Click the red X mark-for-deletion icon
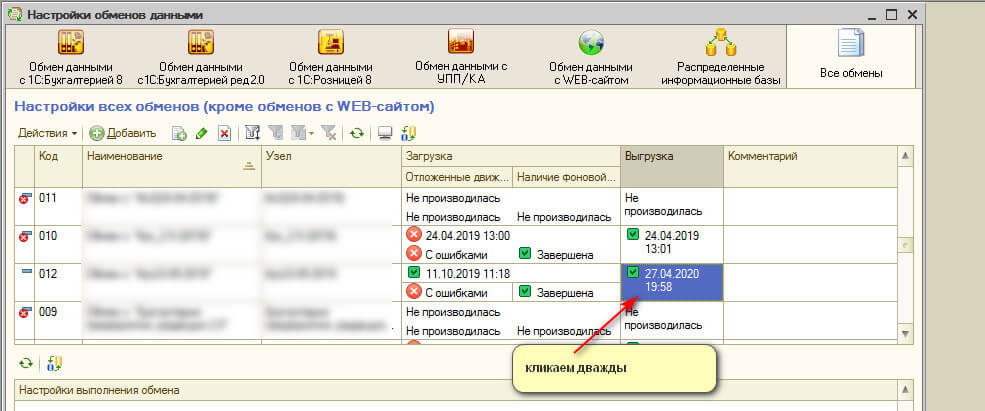Image resolution: width=985 pixels, height=411 pixels. 225,133
